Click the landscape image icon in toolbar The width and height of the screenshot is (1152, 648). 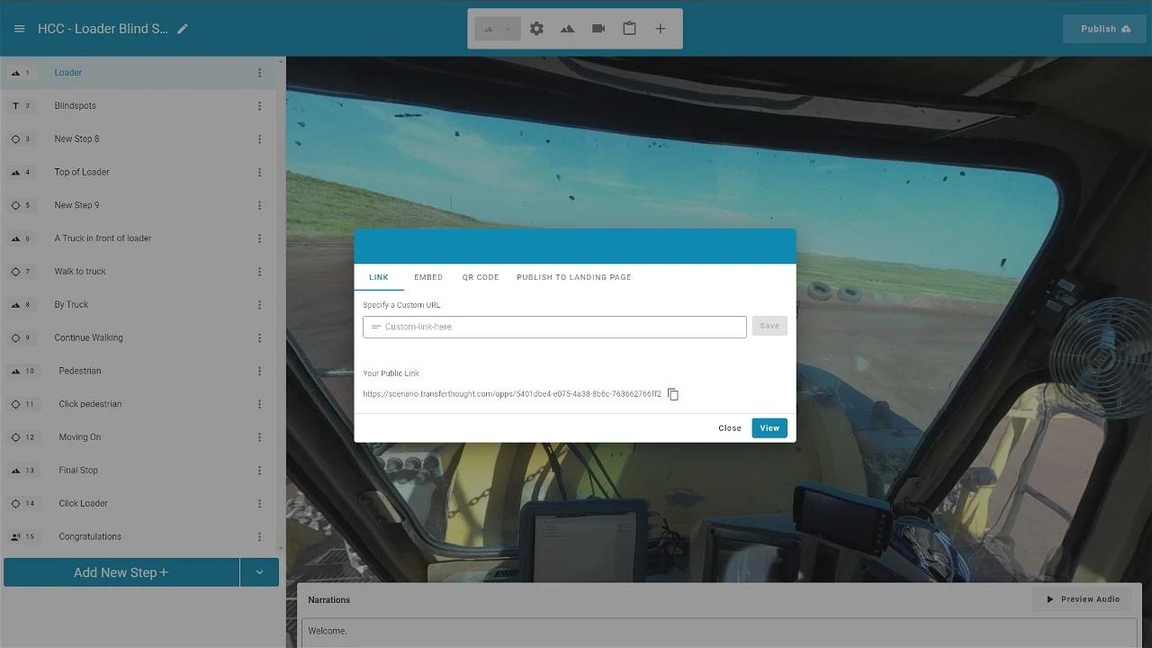click(567, 29)
